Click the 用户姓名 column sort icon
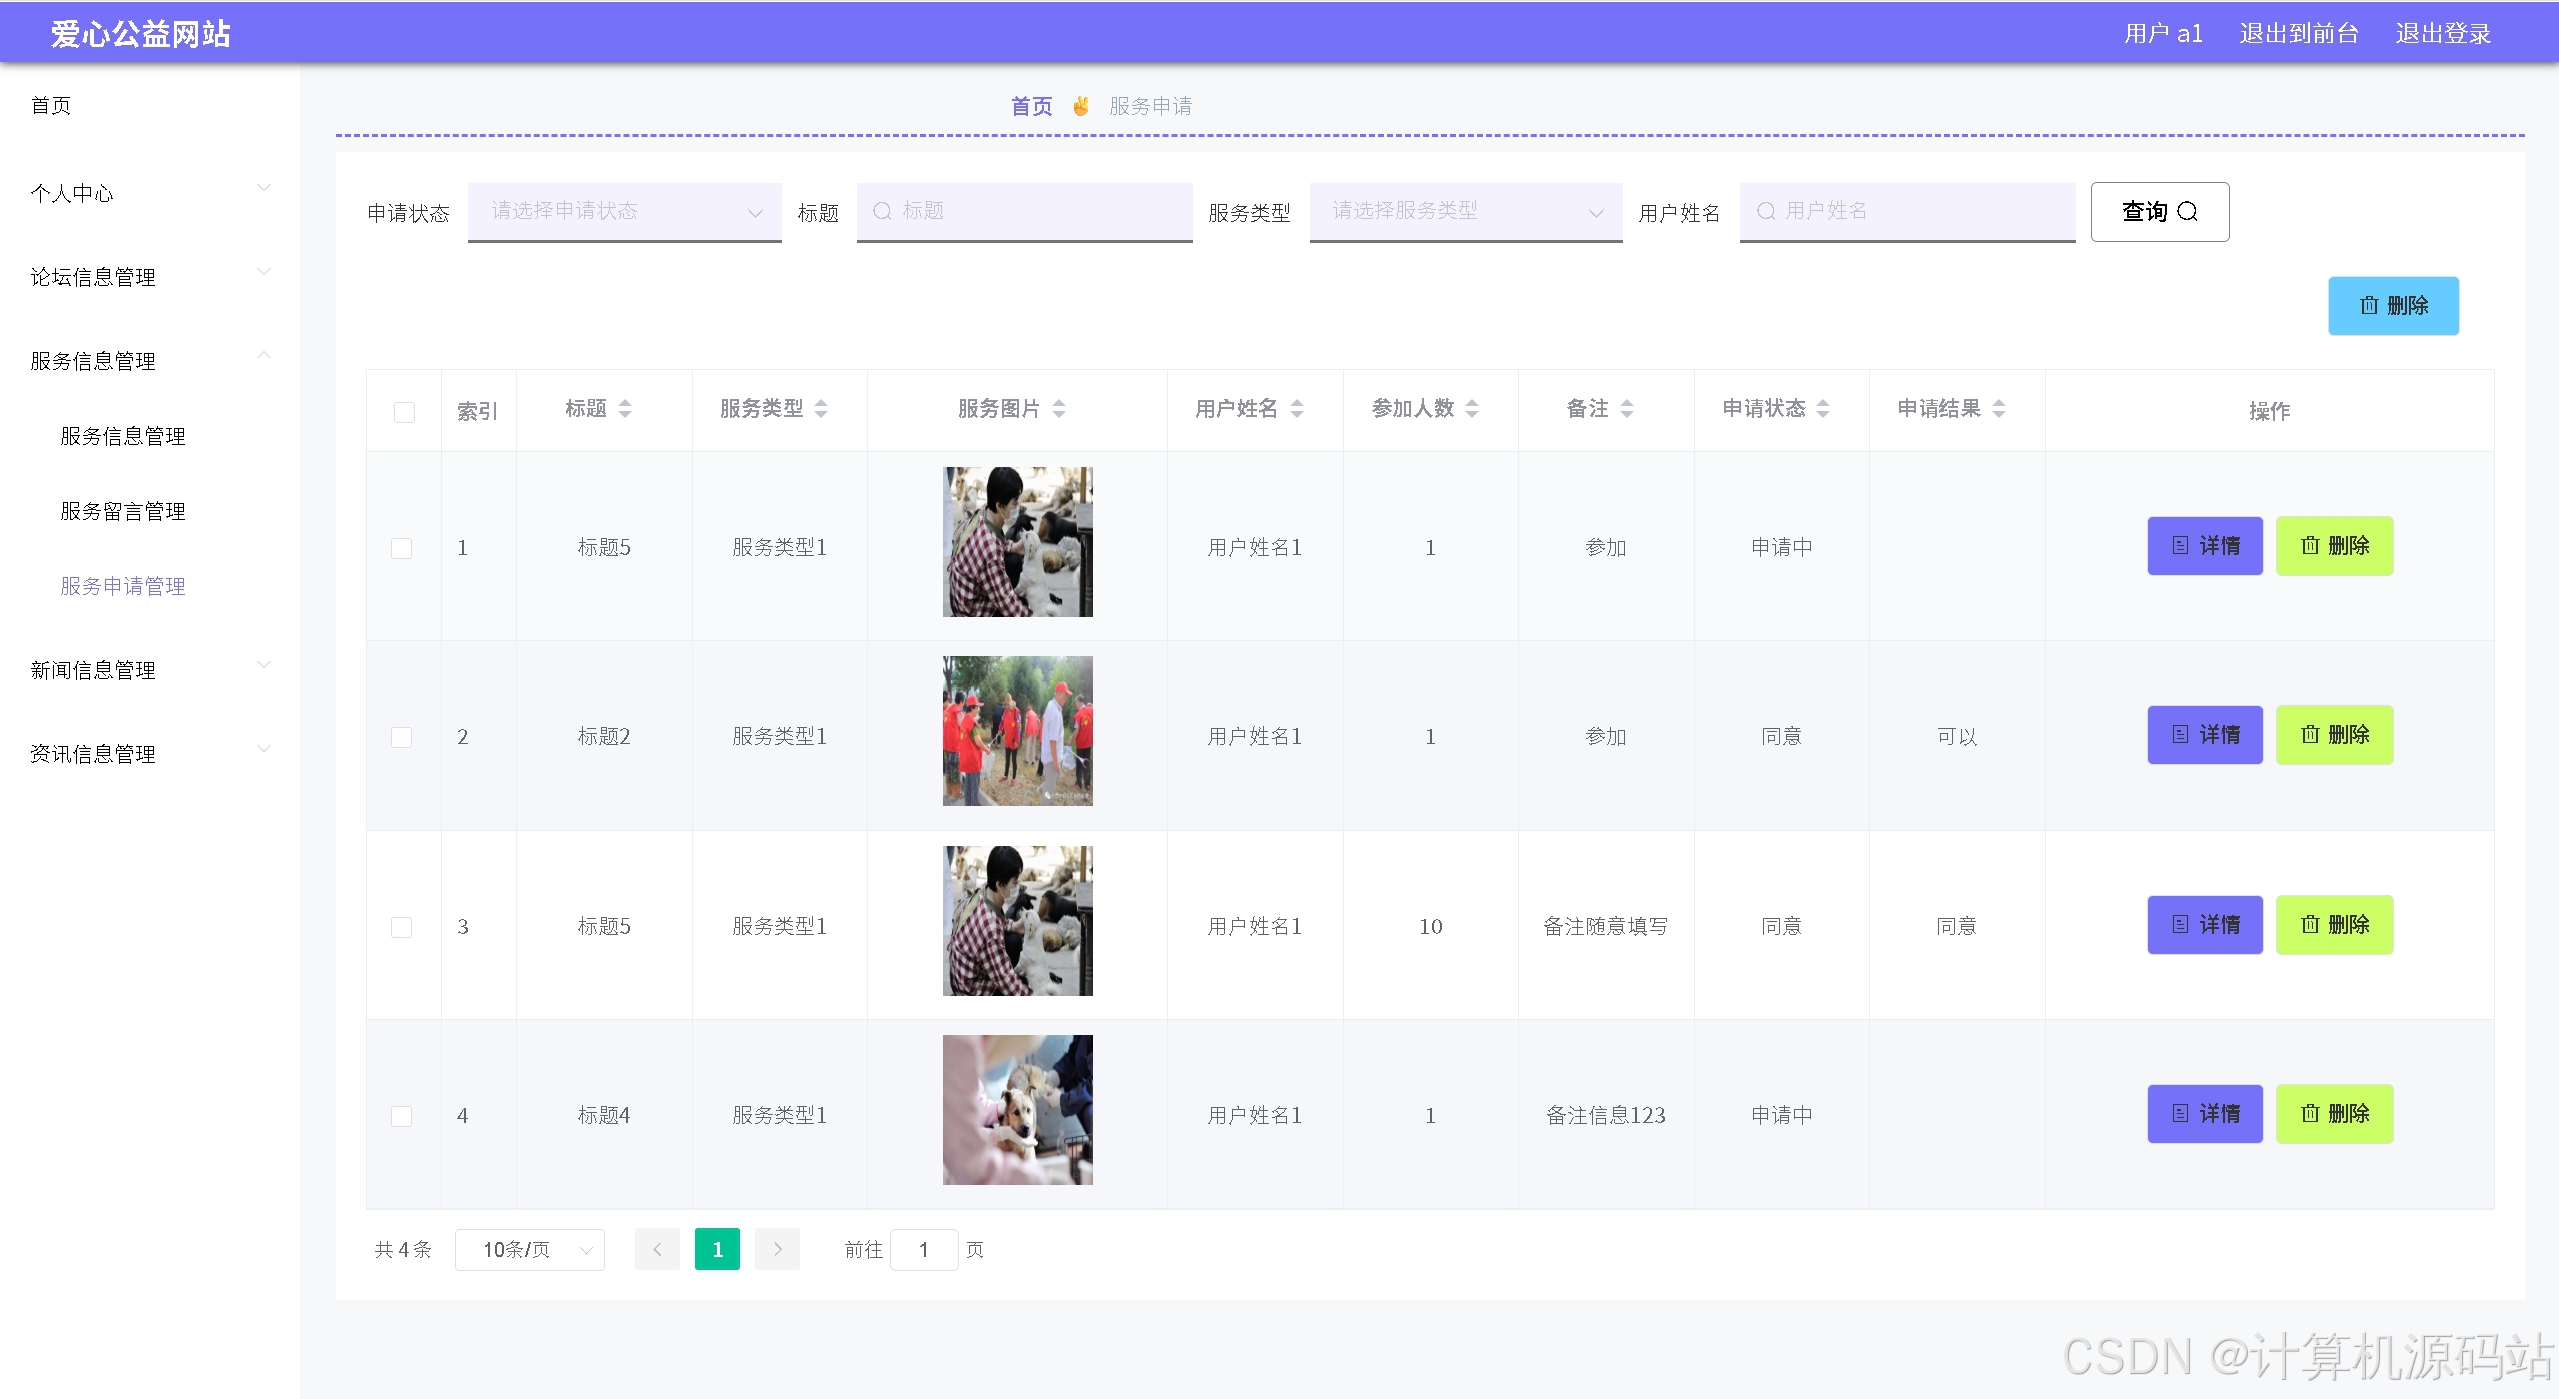2559x1399 pixels. pyautogui.click(x=1297, y=409)
